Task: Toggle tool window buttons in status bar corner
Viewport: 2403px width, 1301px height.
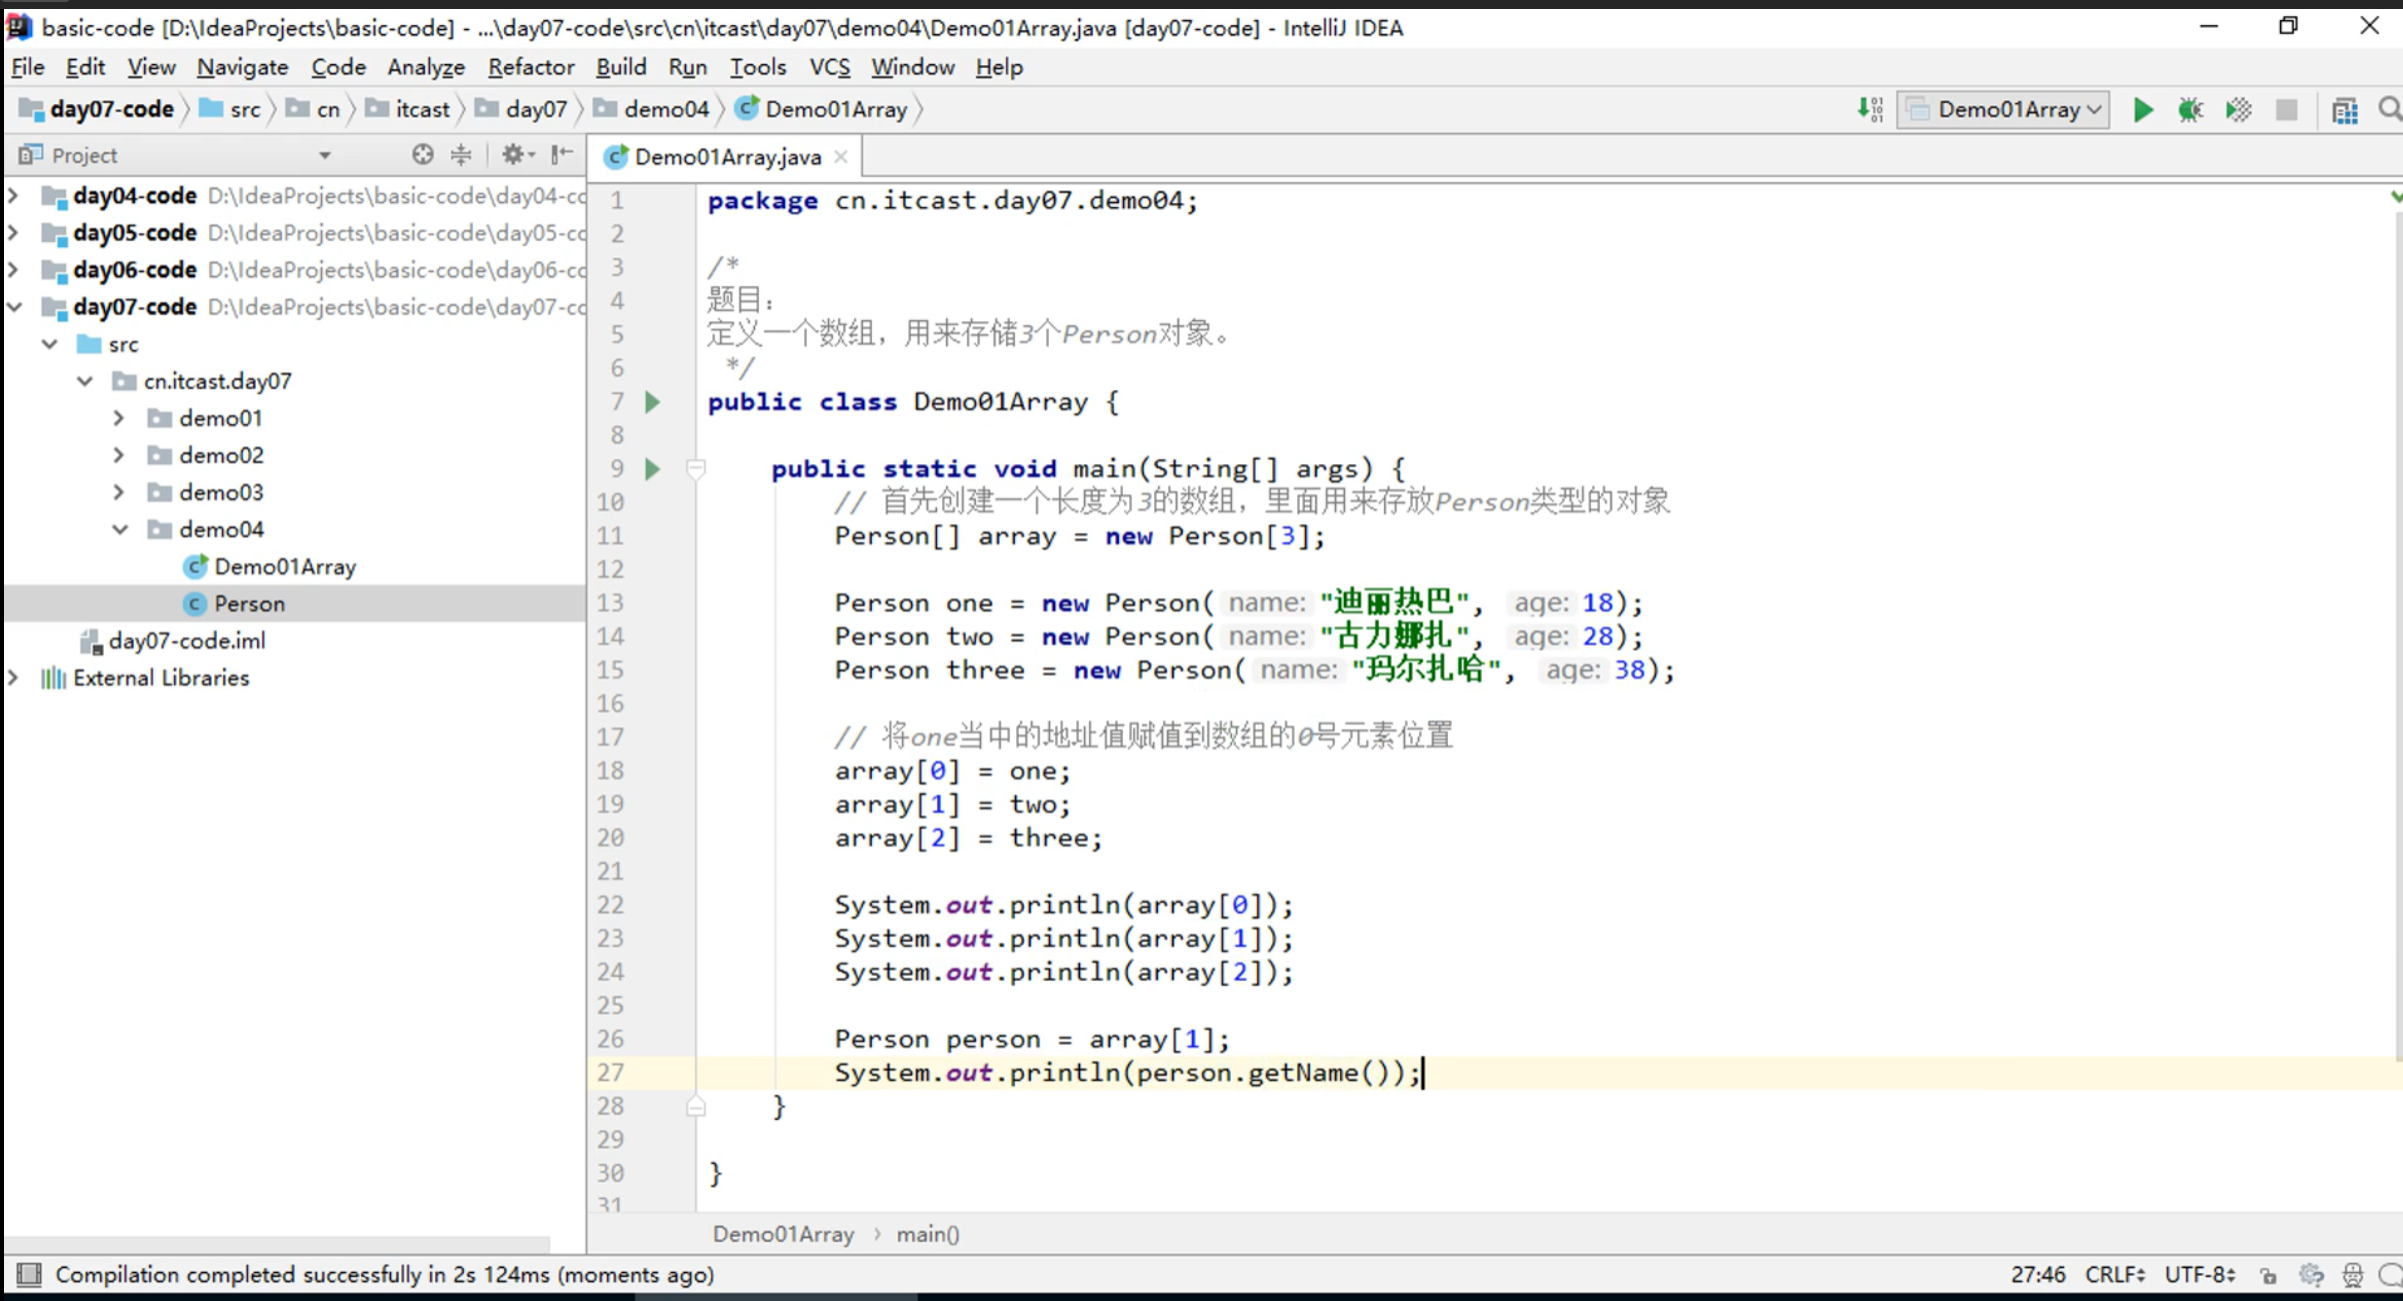Action: point(29,1274)
